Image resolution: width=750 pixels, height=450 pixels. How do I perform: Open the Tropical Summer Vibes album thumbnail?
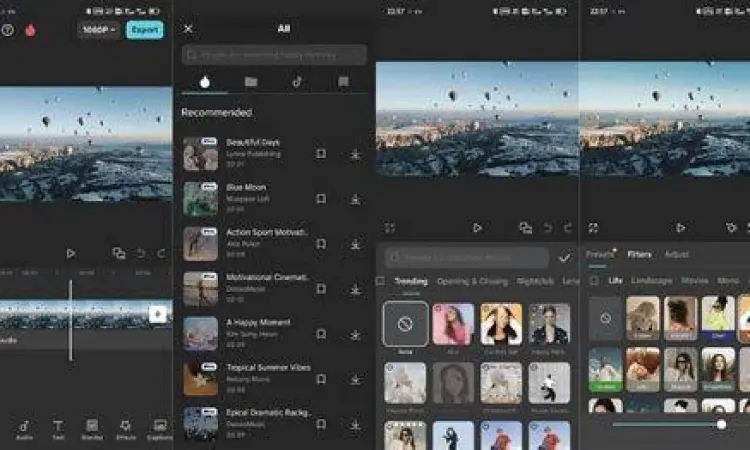(200, 379)
